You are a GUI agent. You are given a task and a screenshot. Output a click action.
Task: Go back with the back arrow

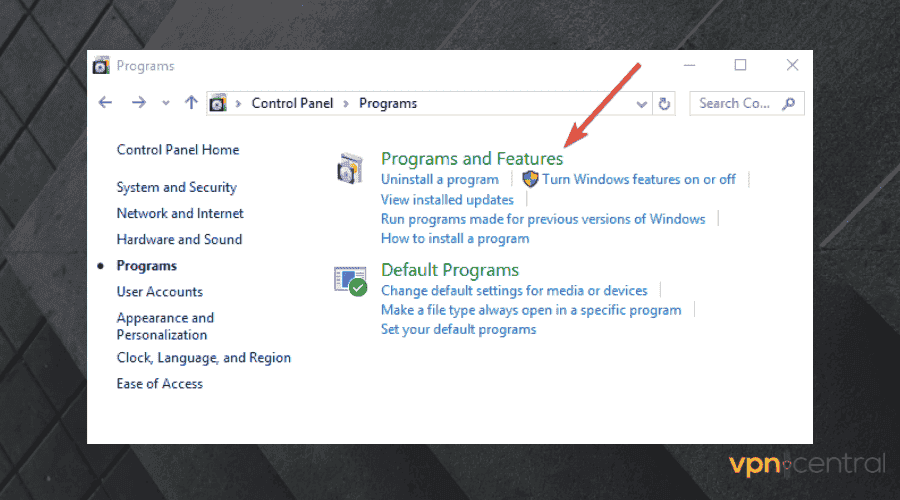click(x=105, y=103)
